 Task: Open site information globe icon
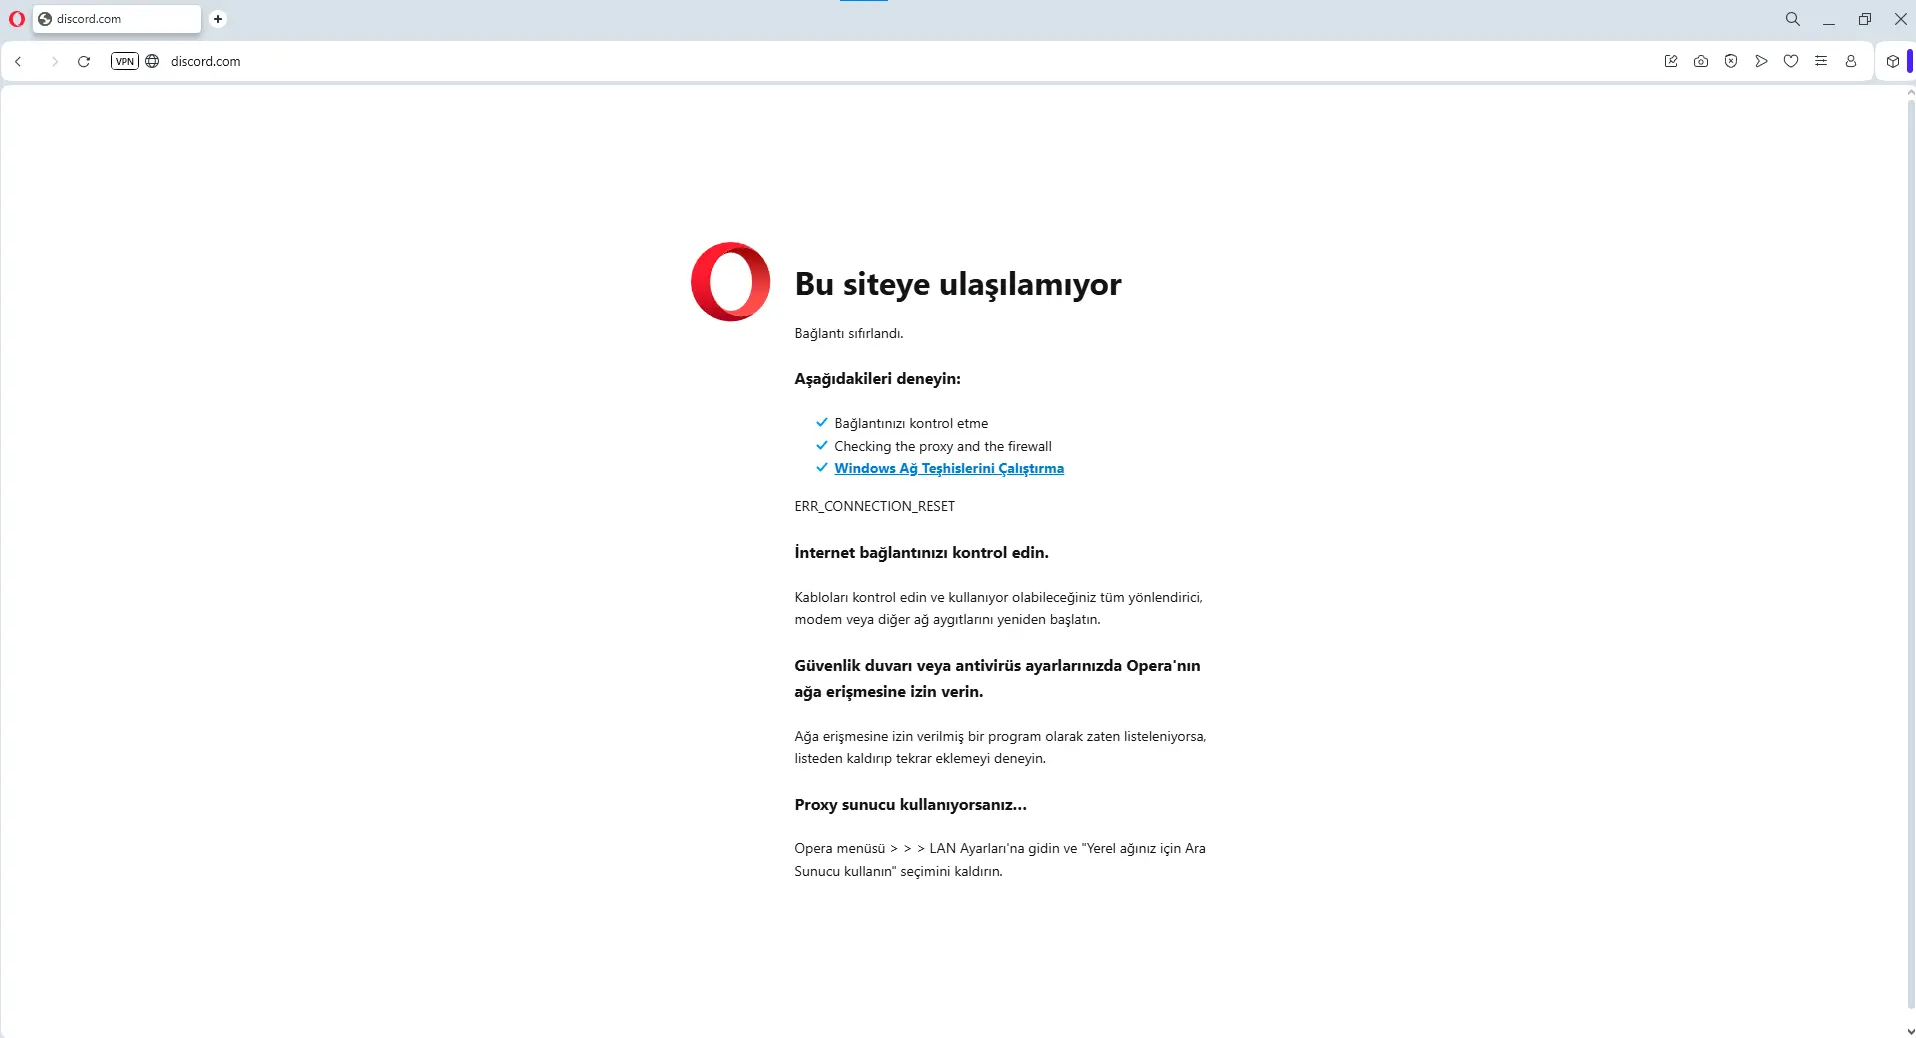click(152, 61)
